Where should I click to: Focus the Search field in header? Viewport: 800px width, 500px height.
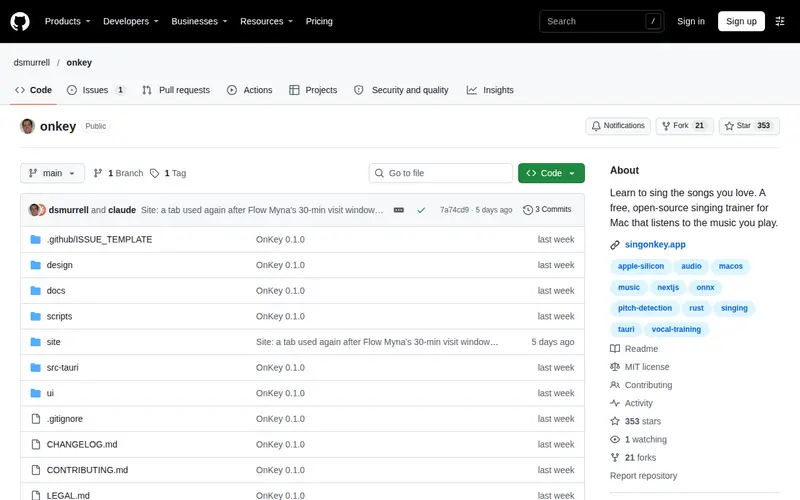click(602, 21)
